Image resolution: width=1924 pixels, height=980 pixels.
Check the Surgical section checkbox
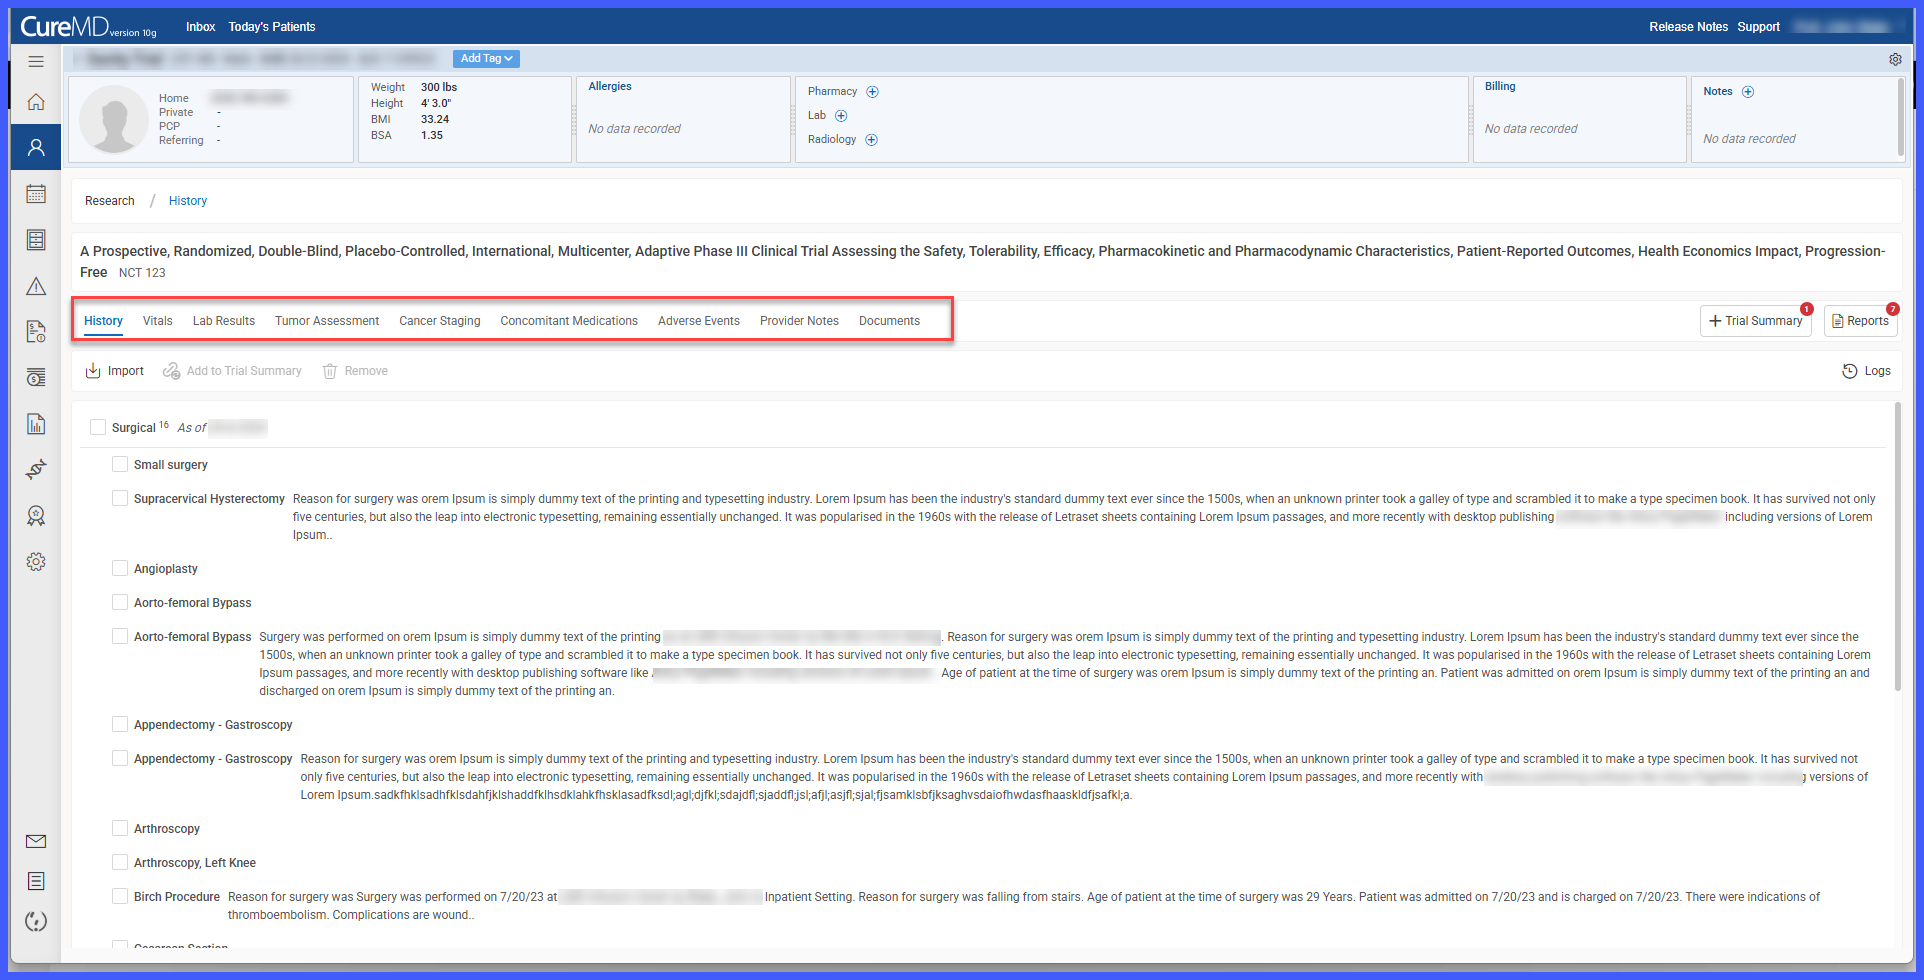(x=98, y=427)
